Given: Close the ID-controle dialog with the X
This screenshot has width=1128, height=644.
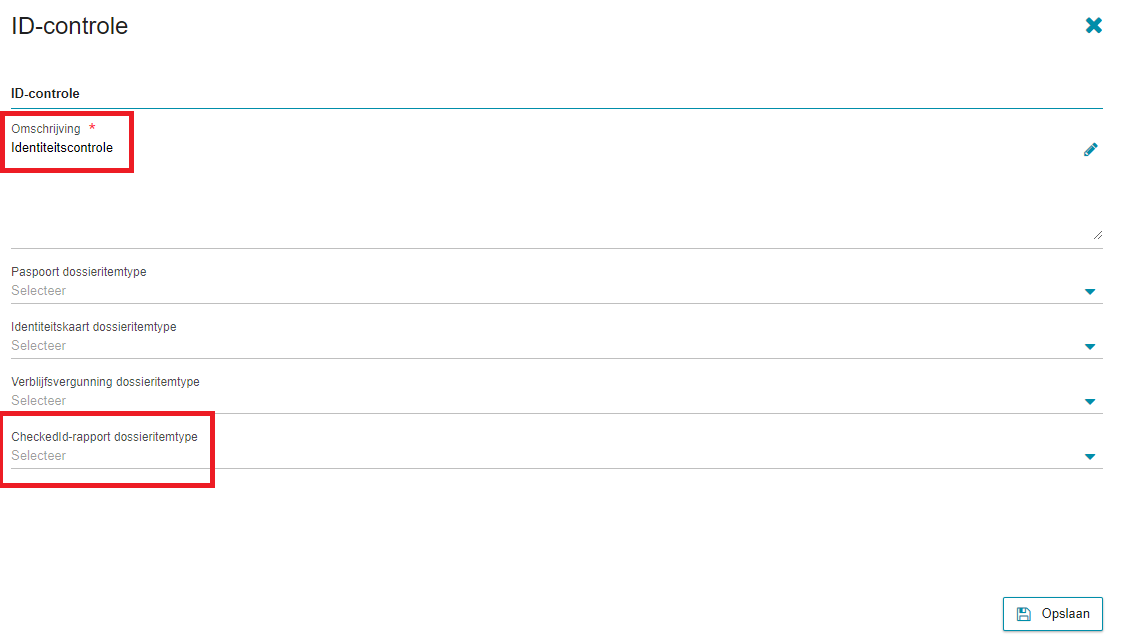Looking at the screenshot, I should coord(1093,26).
